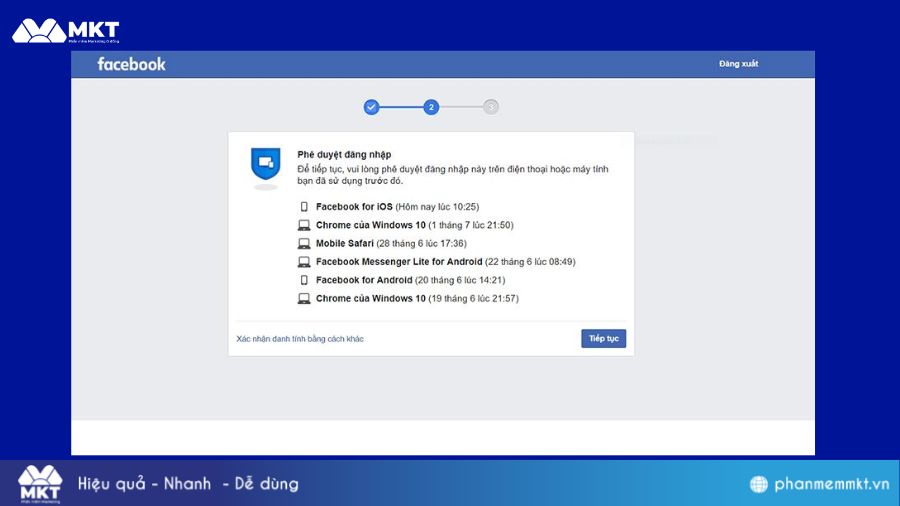Click the greyed step 3 circle
Viewport: 900px width, 506px height.
pyautogui.click(x=491, y=107)
